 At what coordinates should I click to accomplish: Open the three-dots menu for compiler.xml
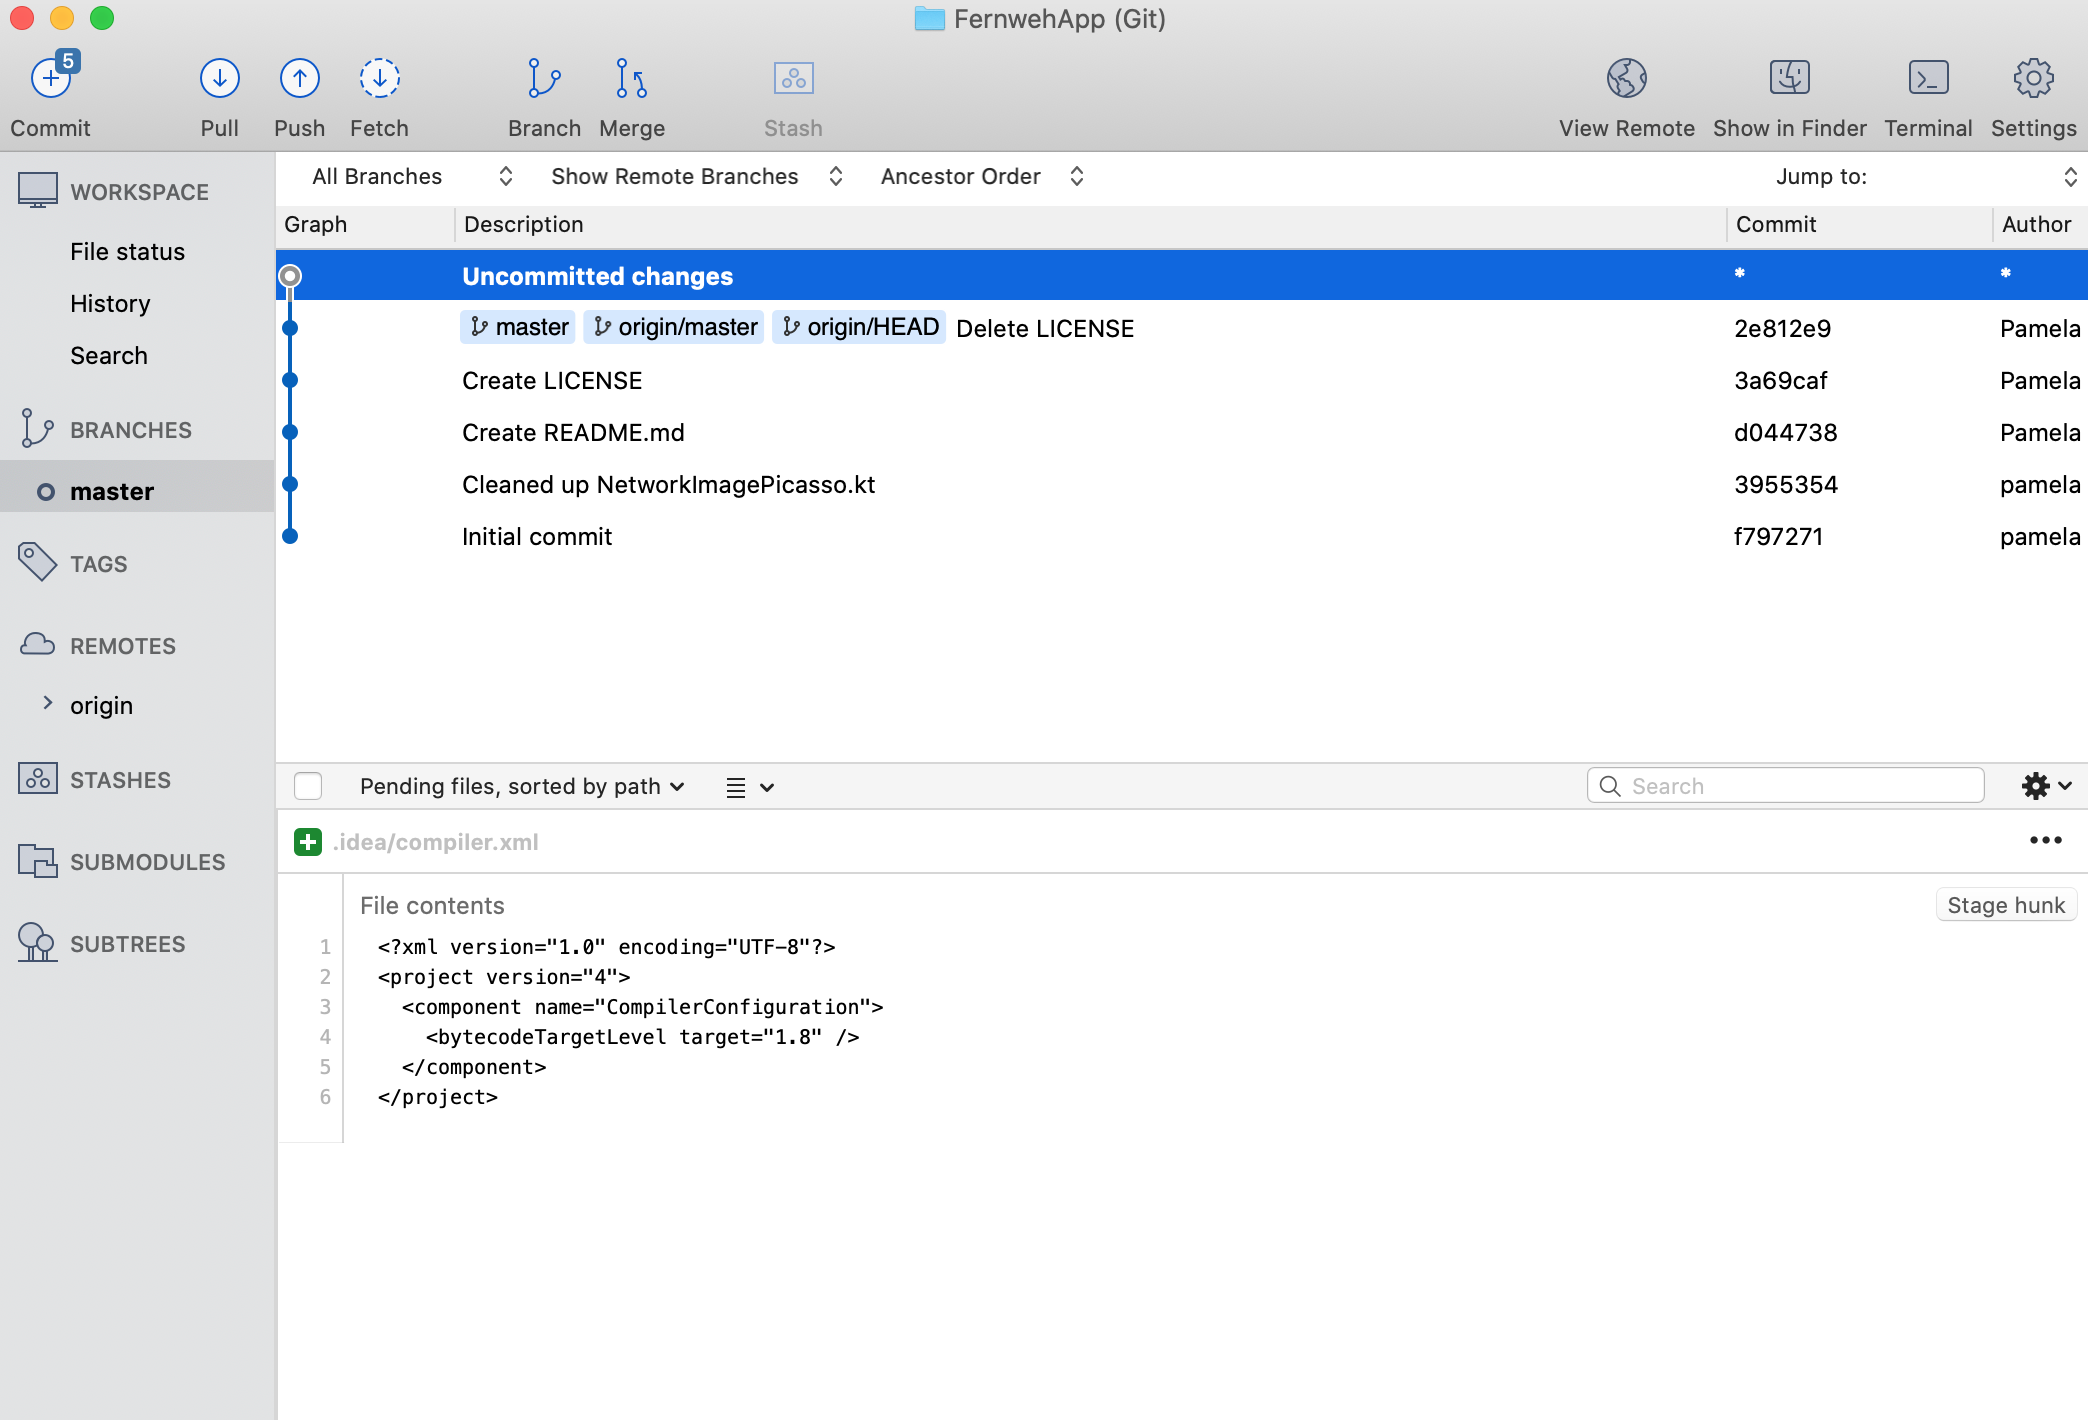2045,841
